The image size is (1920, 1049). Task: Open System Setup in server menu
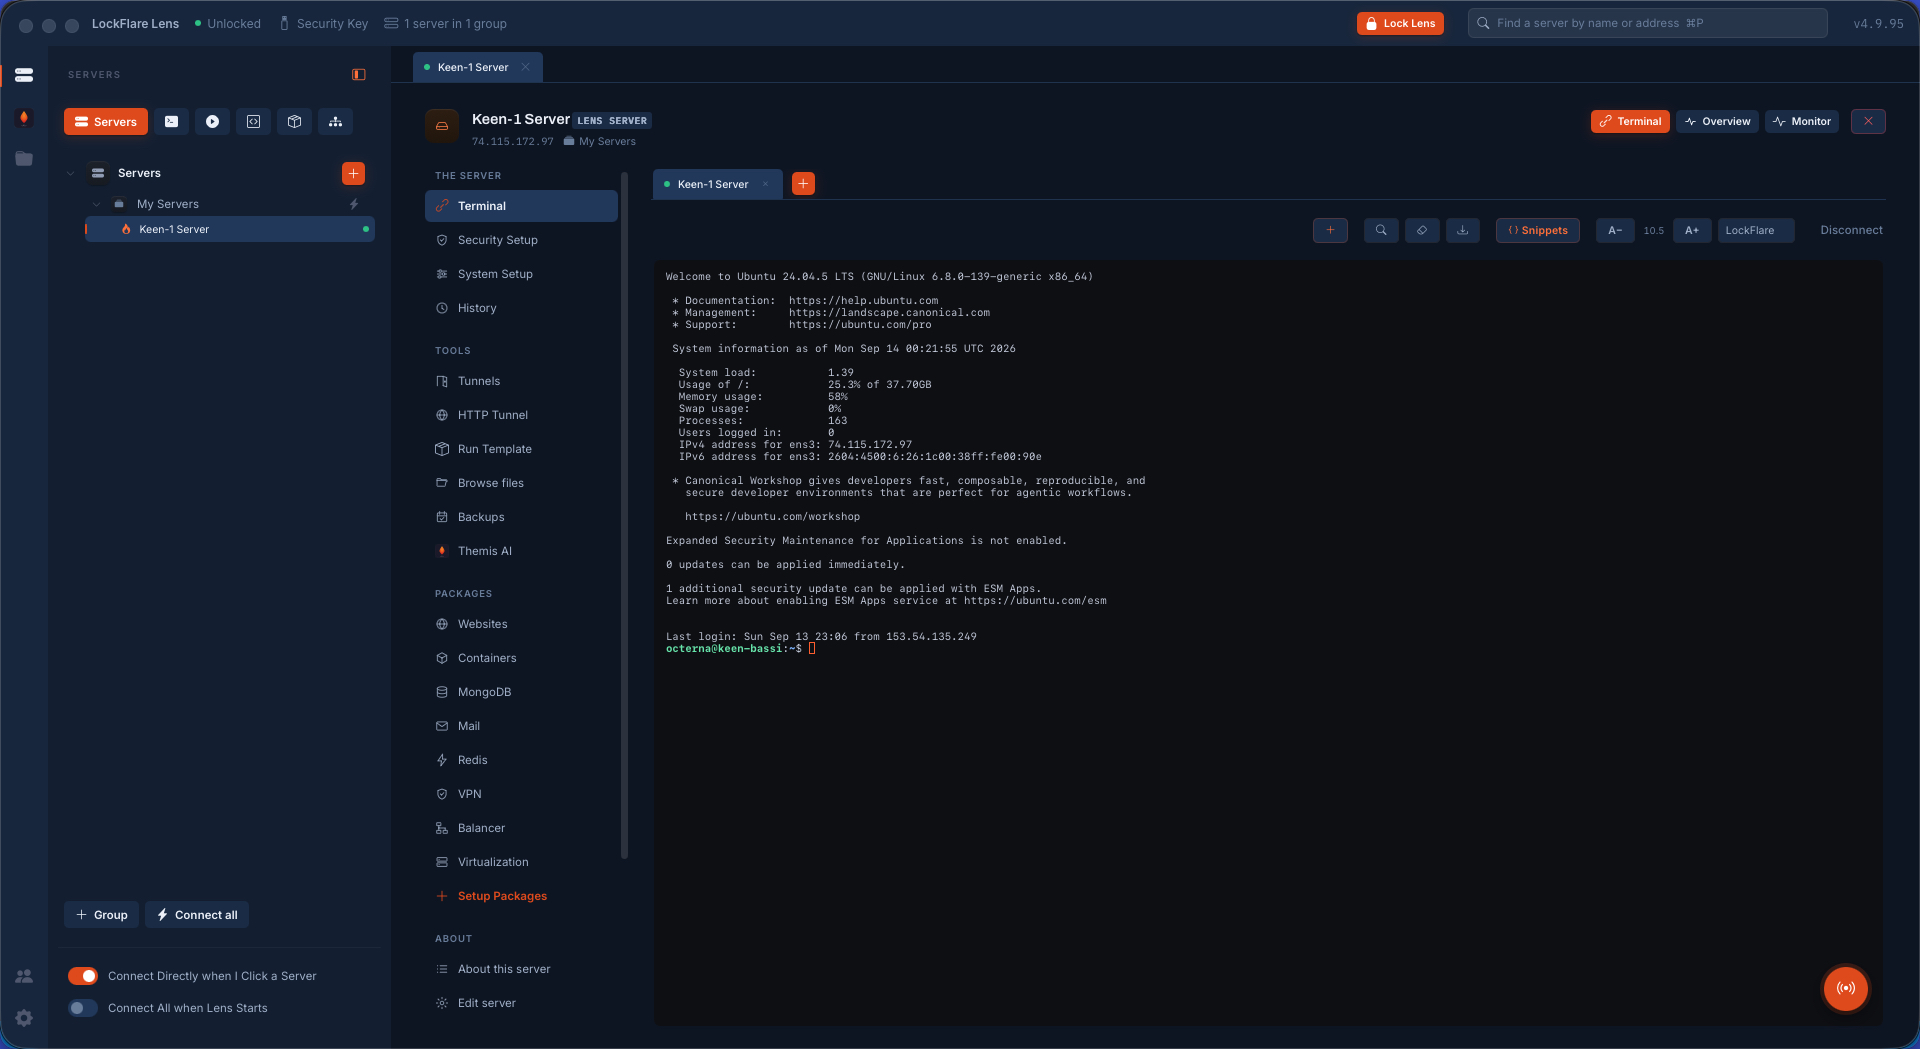(521, 274)
